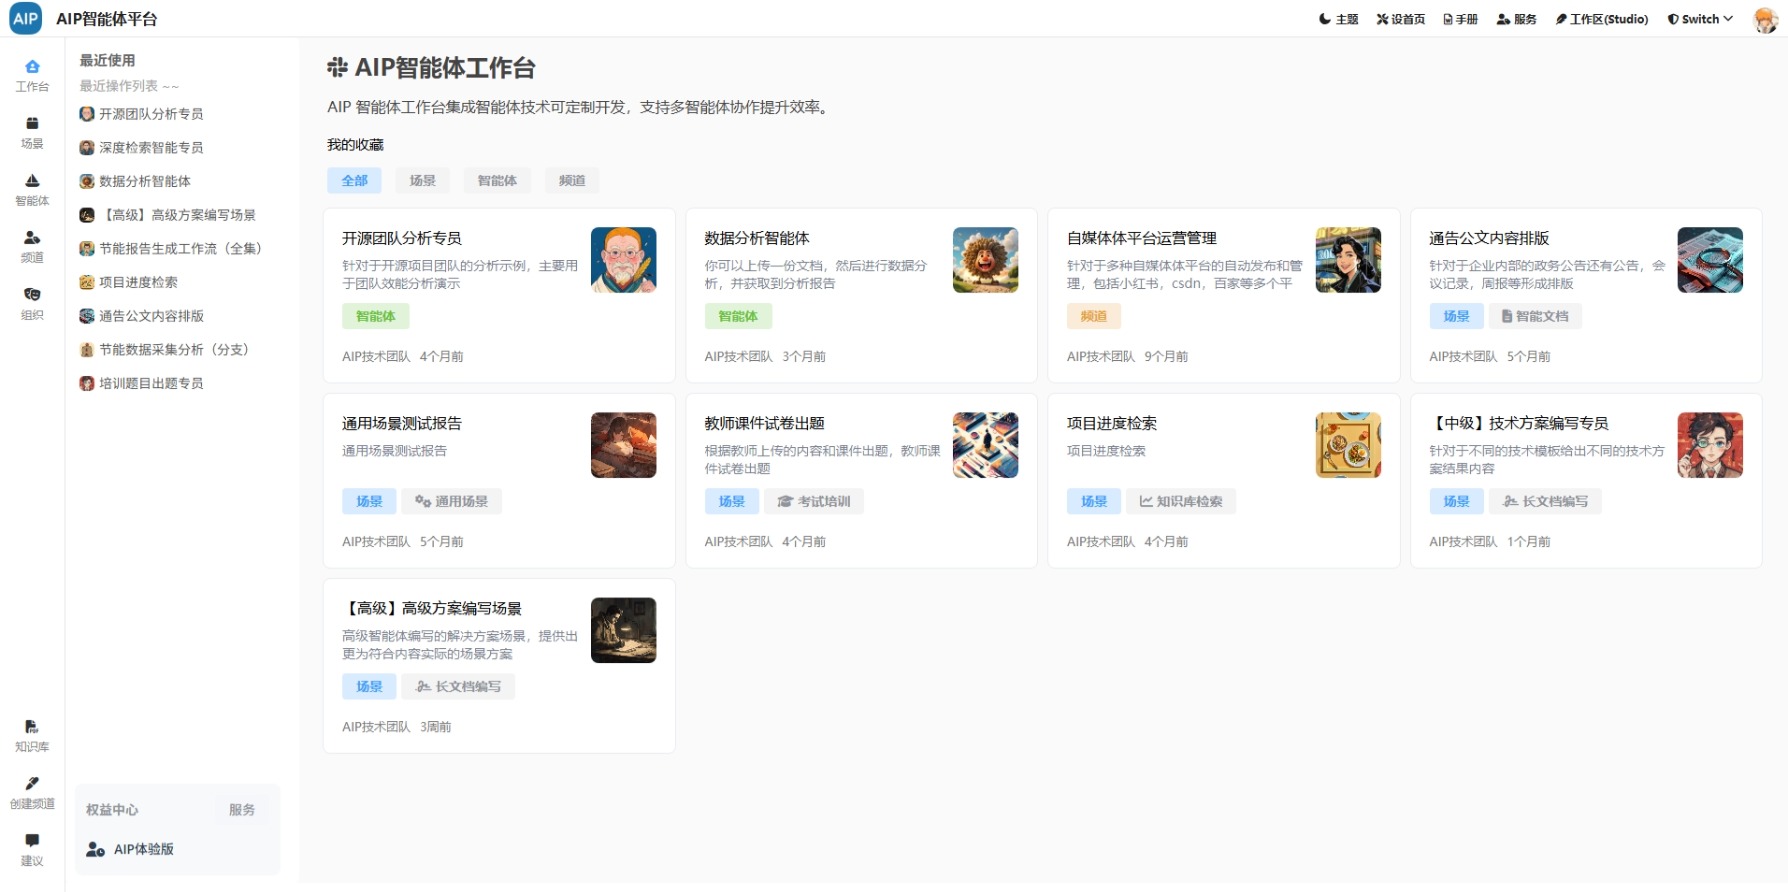This screenshot has height=892, width=1788.
Task: Select the 频道 filter tab under 我的收藏
Action: point(572,181)
